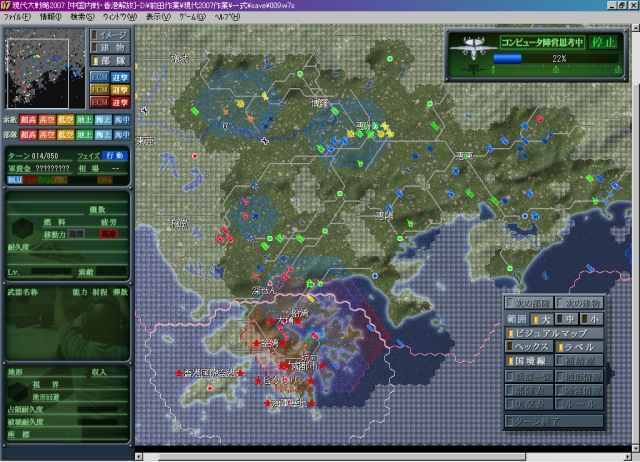Open the 兵器一覧 weapons list

point(529,376)
